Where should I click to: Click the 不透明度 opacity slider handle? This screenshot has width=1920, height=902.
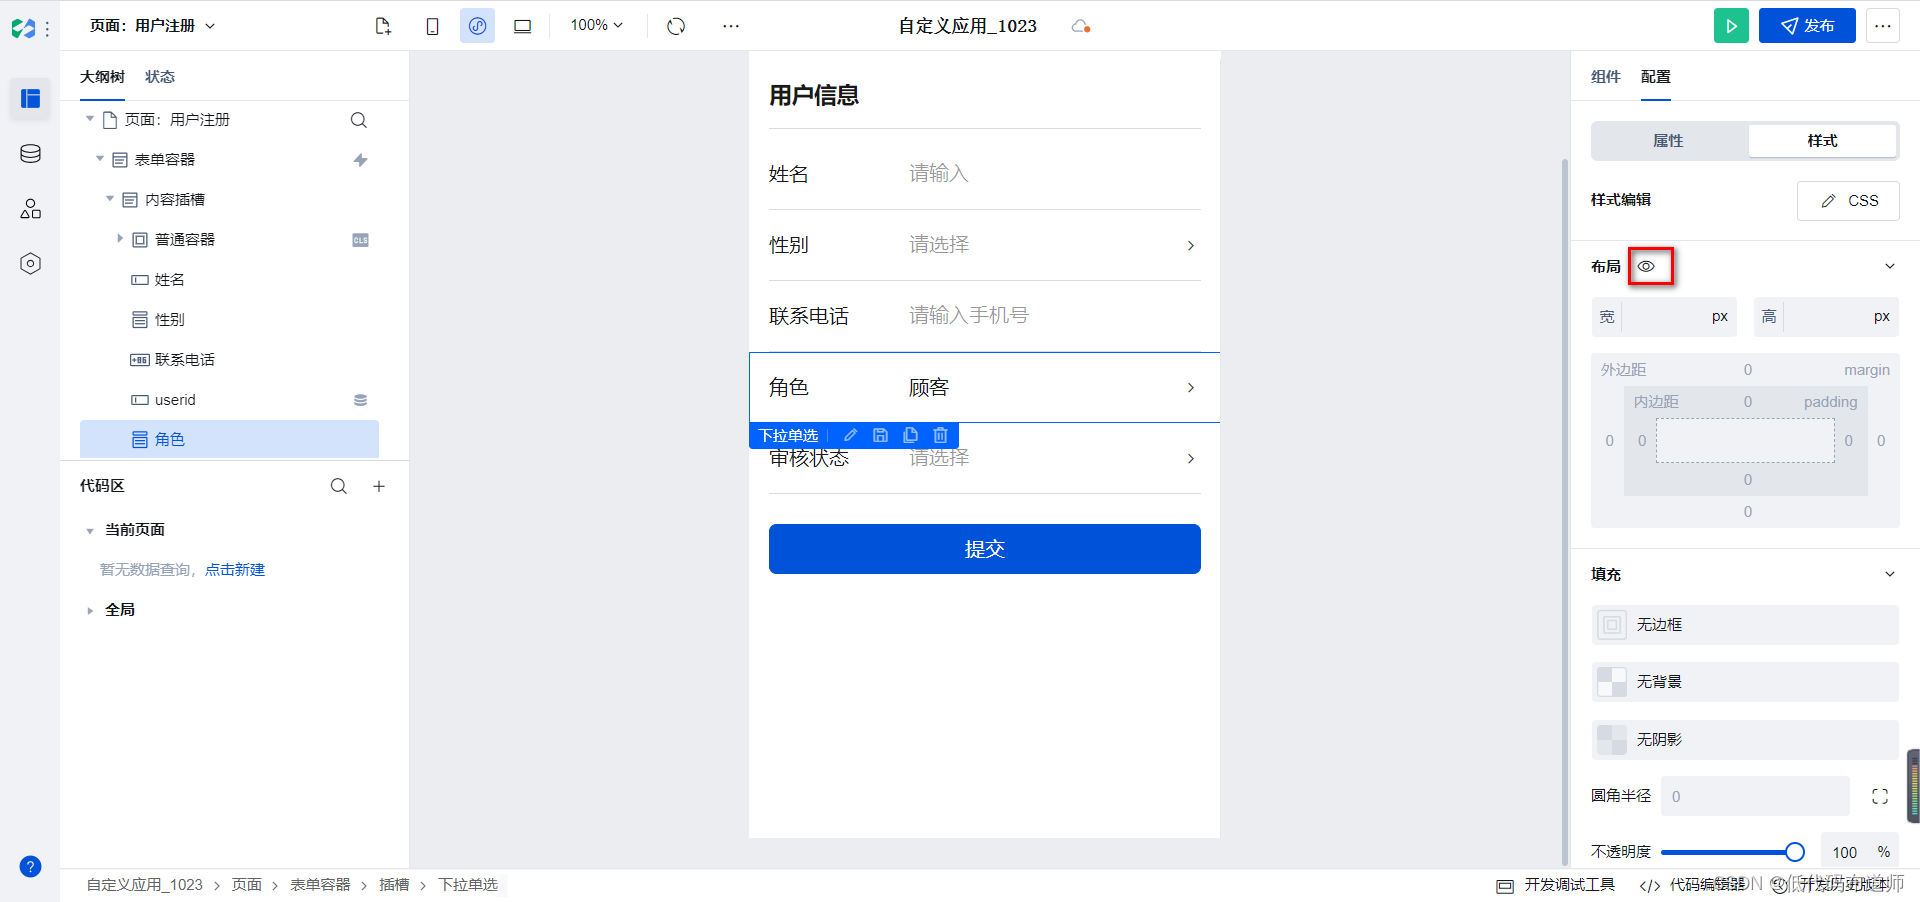pos(1794,852)
